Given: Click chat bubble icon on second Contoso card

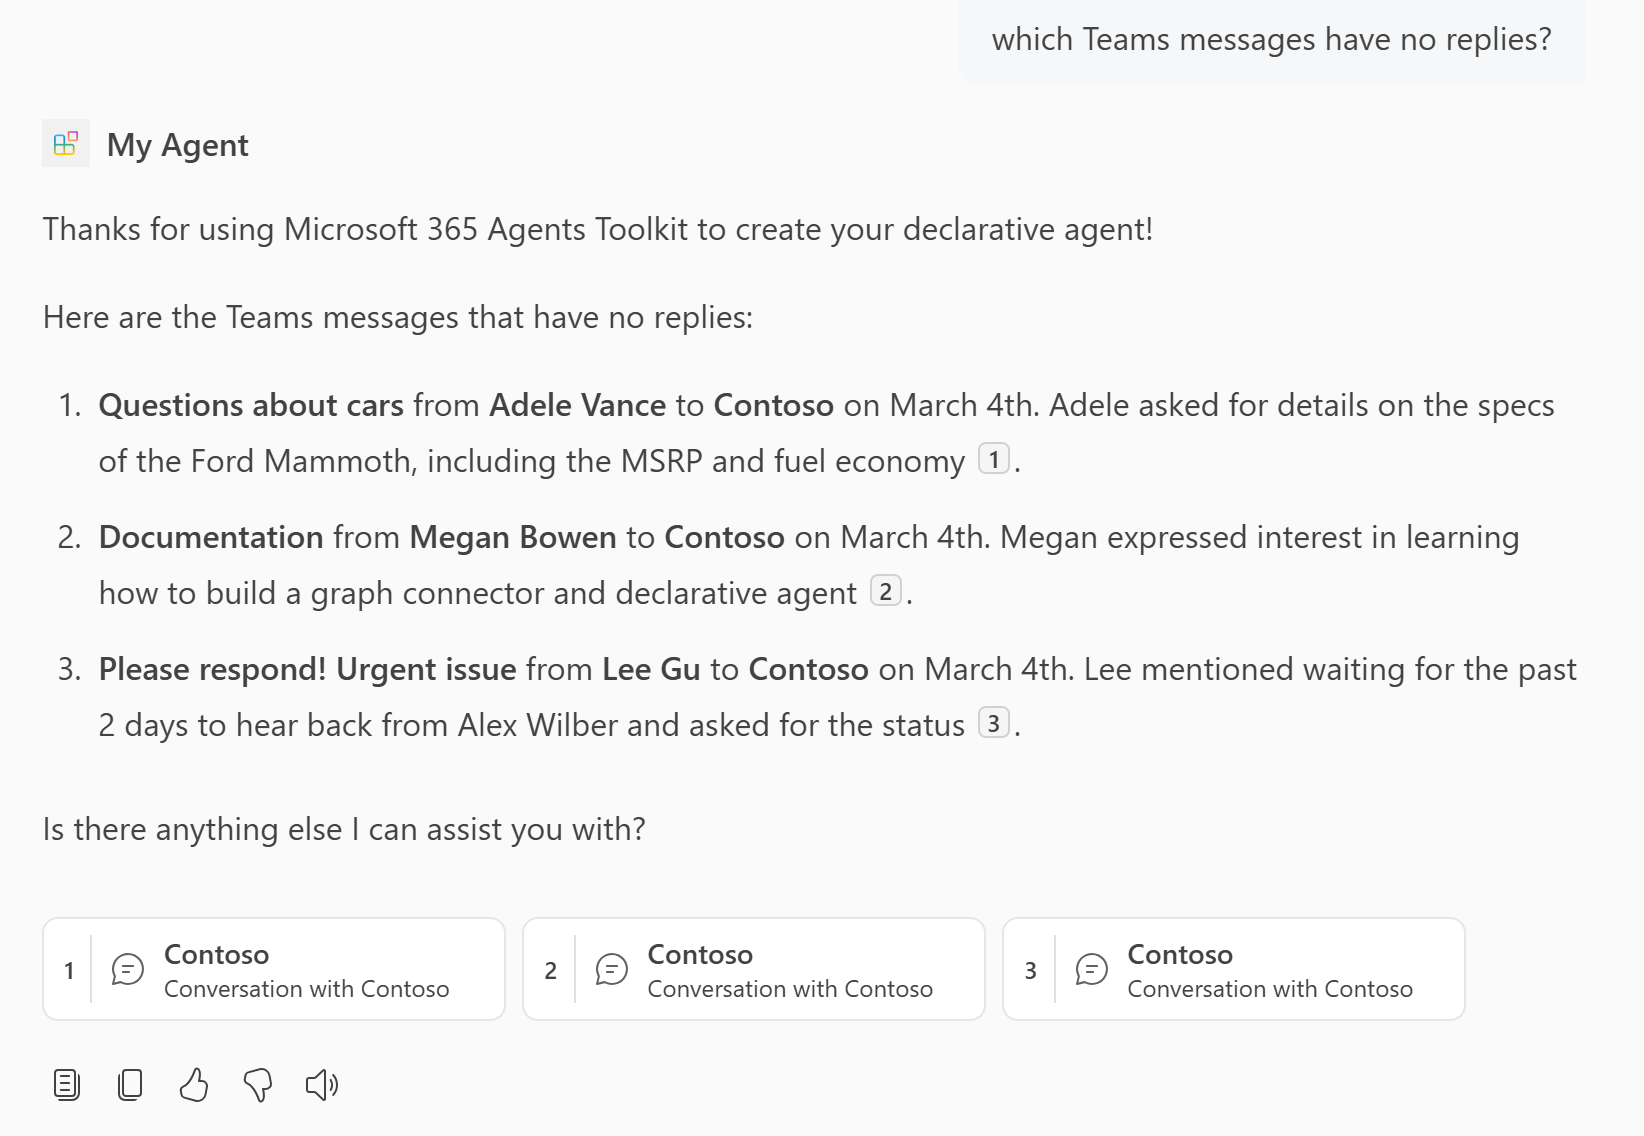Looking at the screenshot, I should point(611,969).
